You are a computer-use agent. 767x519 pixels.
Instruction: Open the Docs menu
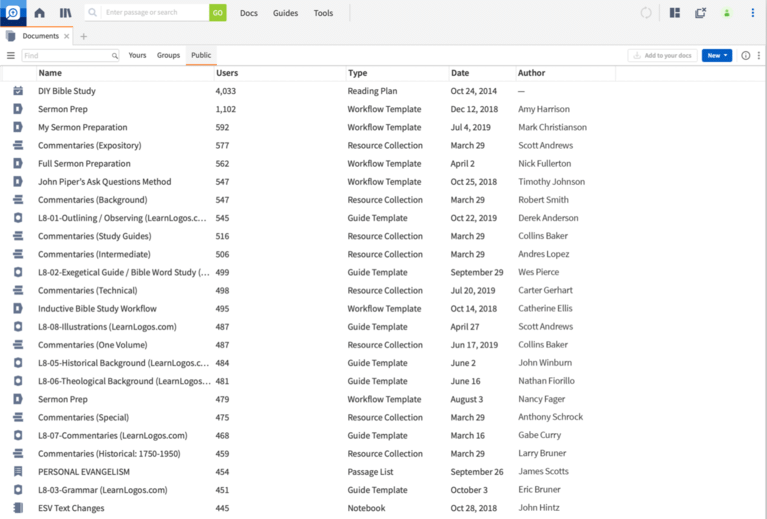[x=248, y=13]
